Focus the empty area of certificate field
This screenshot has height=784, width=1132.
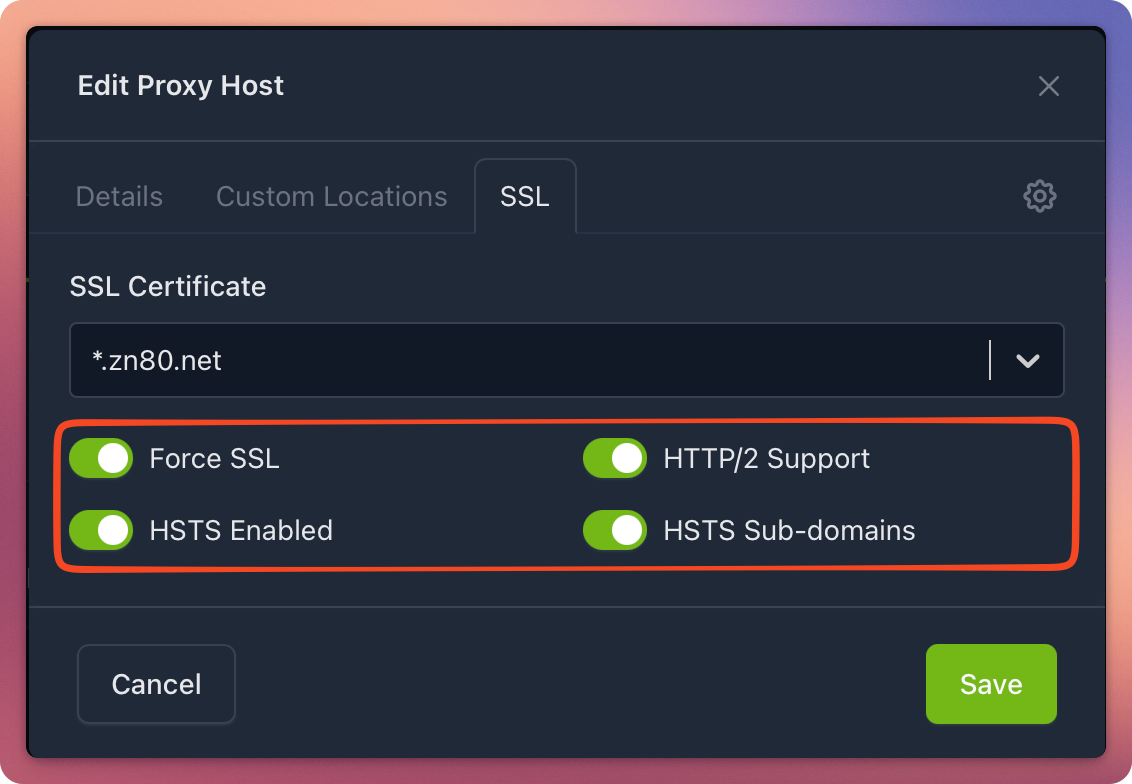[600, 360]
